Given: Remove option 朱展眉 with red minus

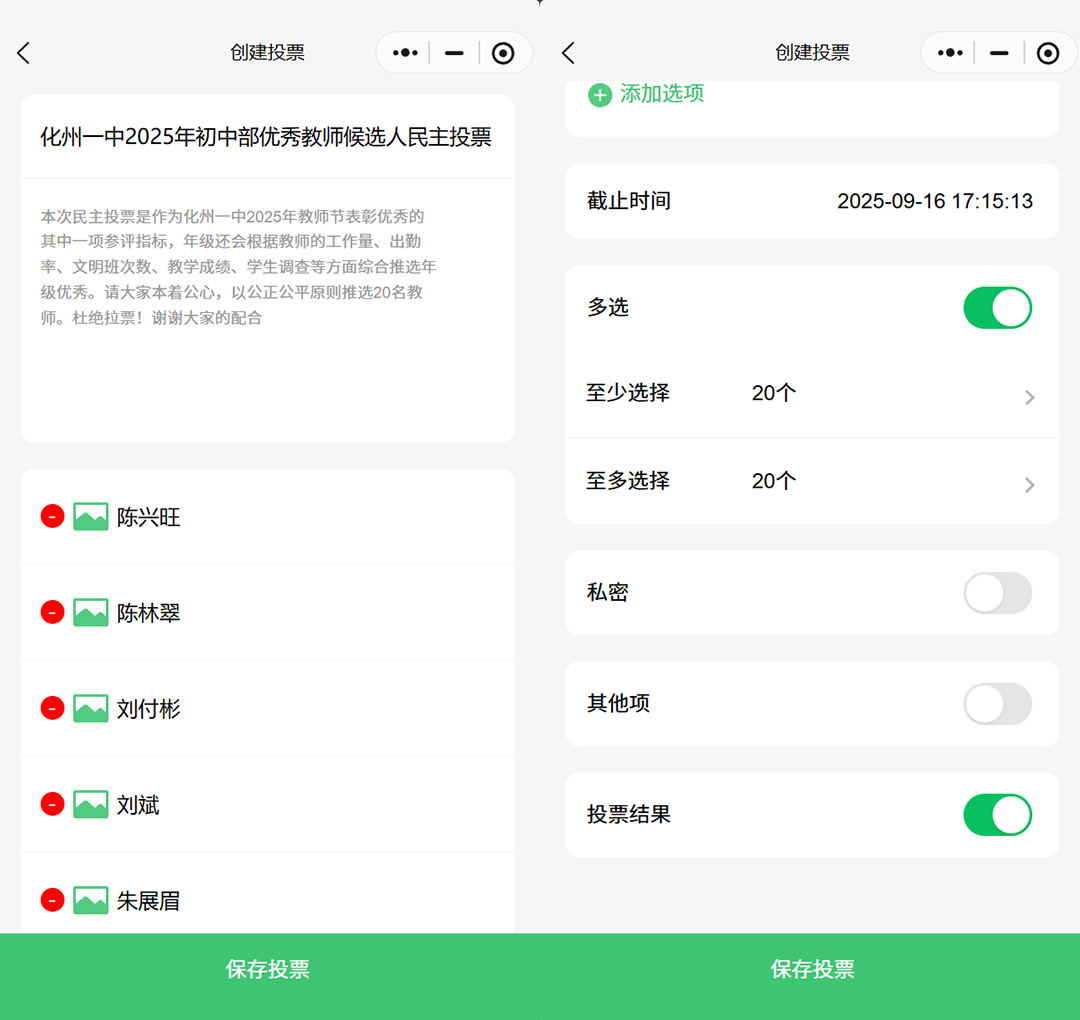Looking at the screenshot, I should coord(52,899).
